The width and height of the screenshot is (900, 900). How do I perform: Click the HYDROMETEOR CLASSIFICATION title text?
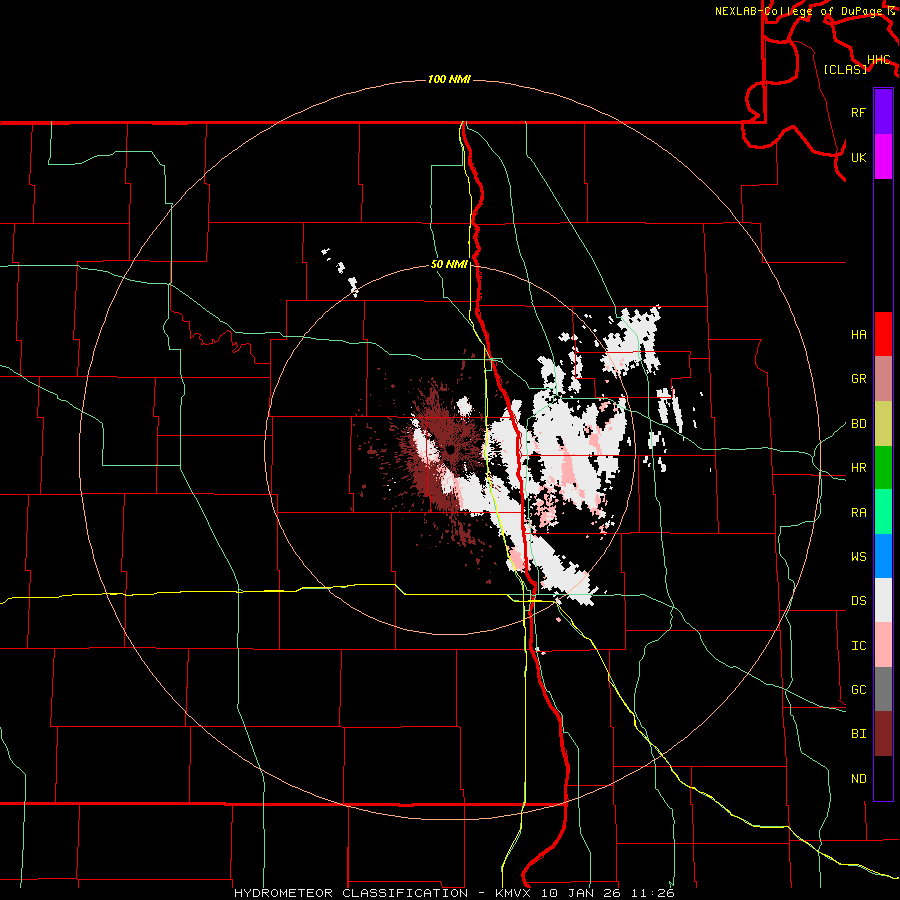coord(351,893)
